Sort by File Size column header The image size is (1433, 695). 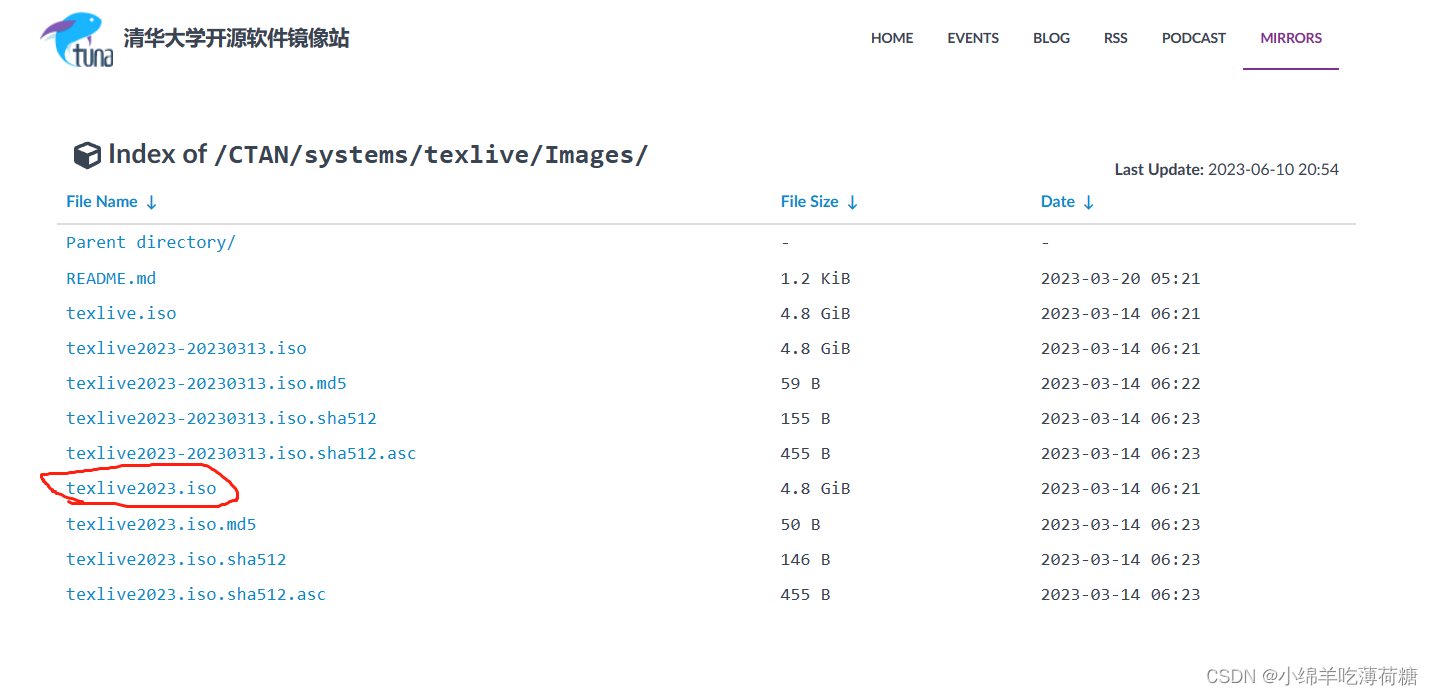point(819,202)
